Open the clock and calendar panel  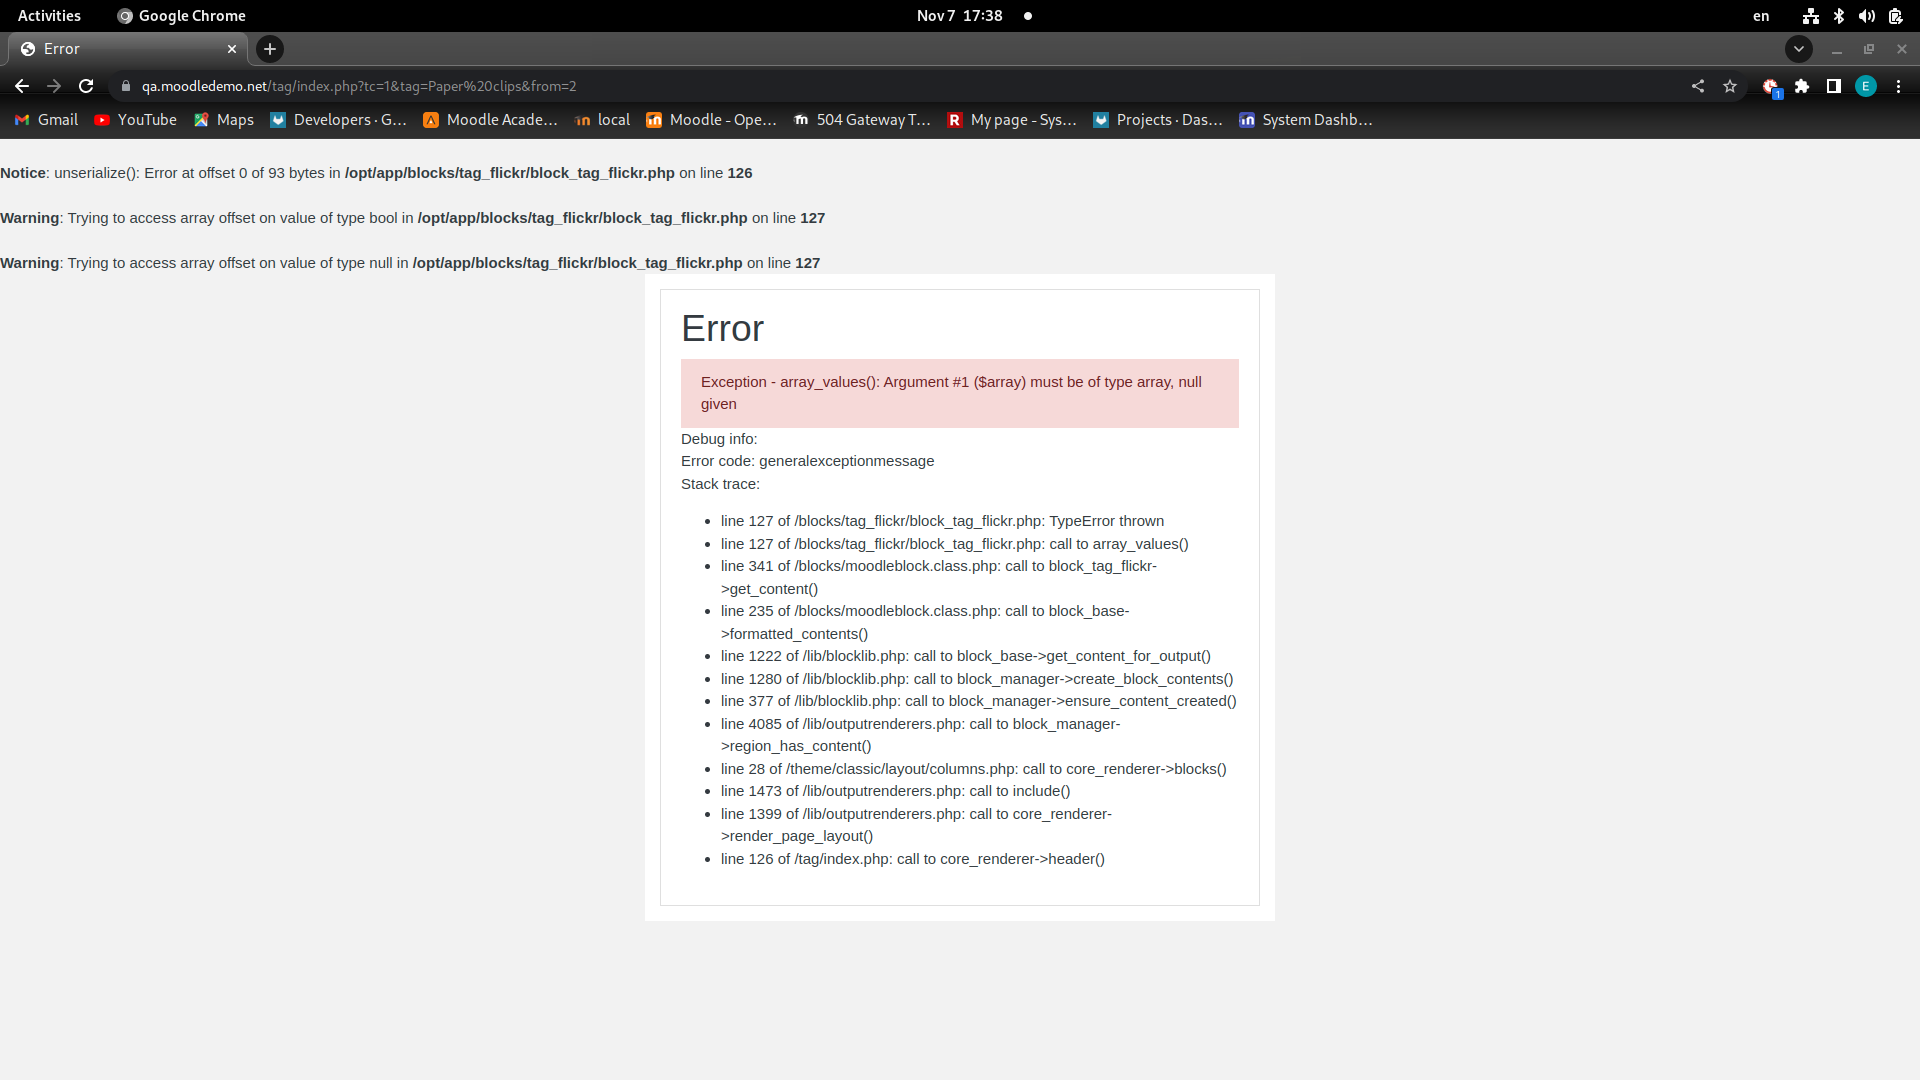point(960,16)
